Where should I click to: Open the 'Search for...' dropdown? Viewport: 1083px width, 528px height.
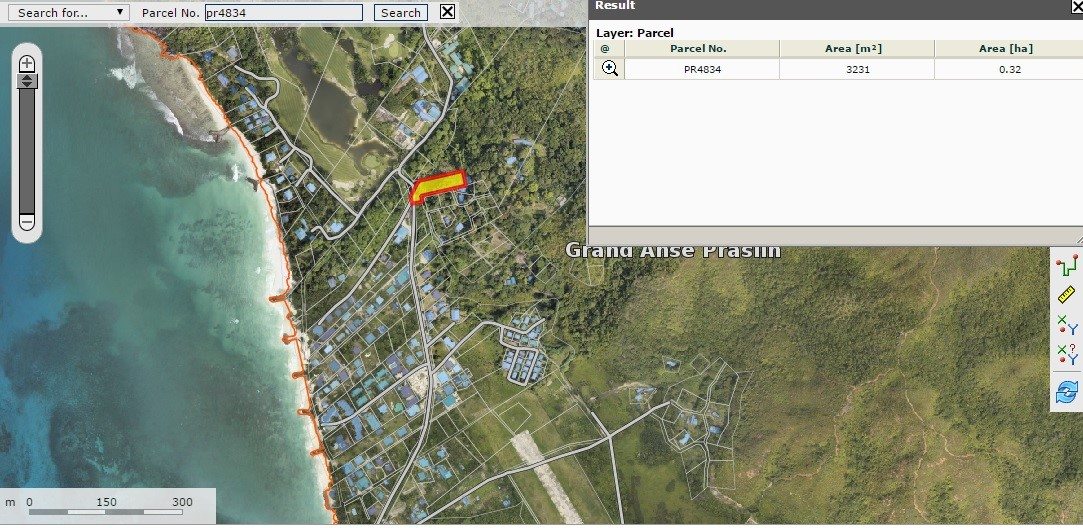pos(68,12)
